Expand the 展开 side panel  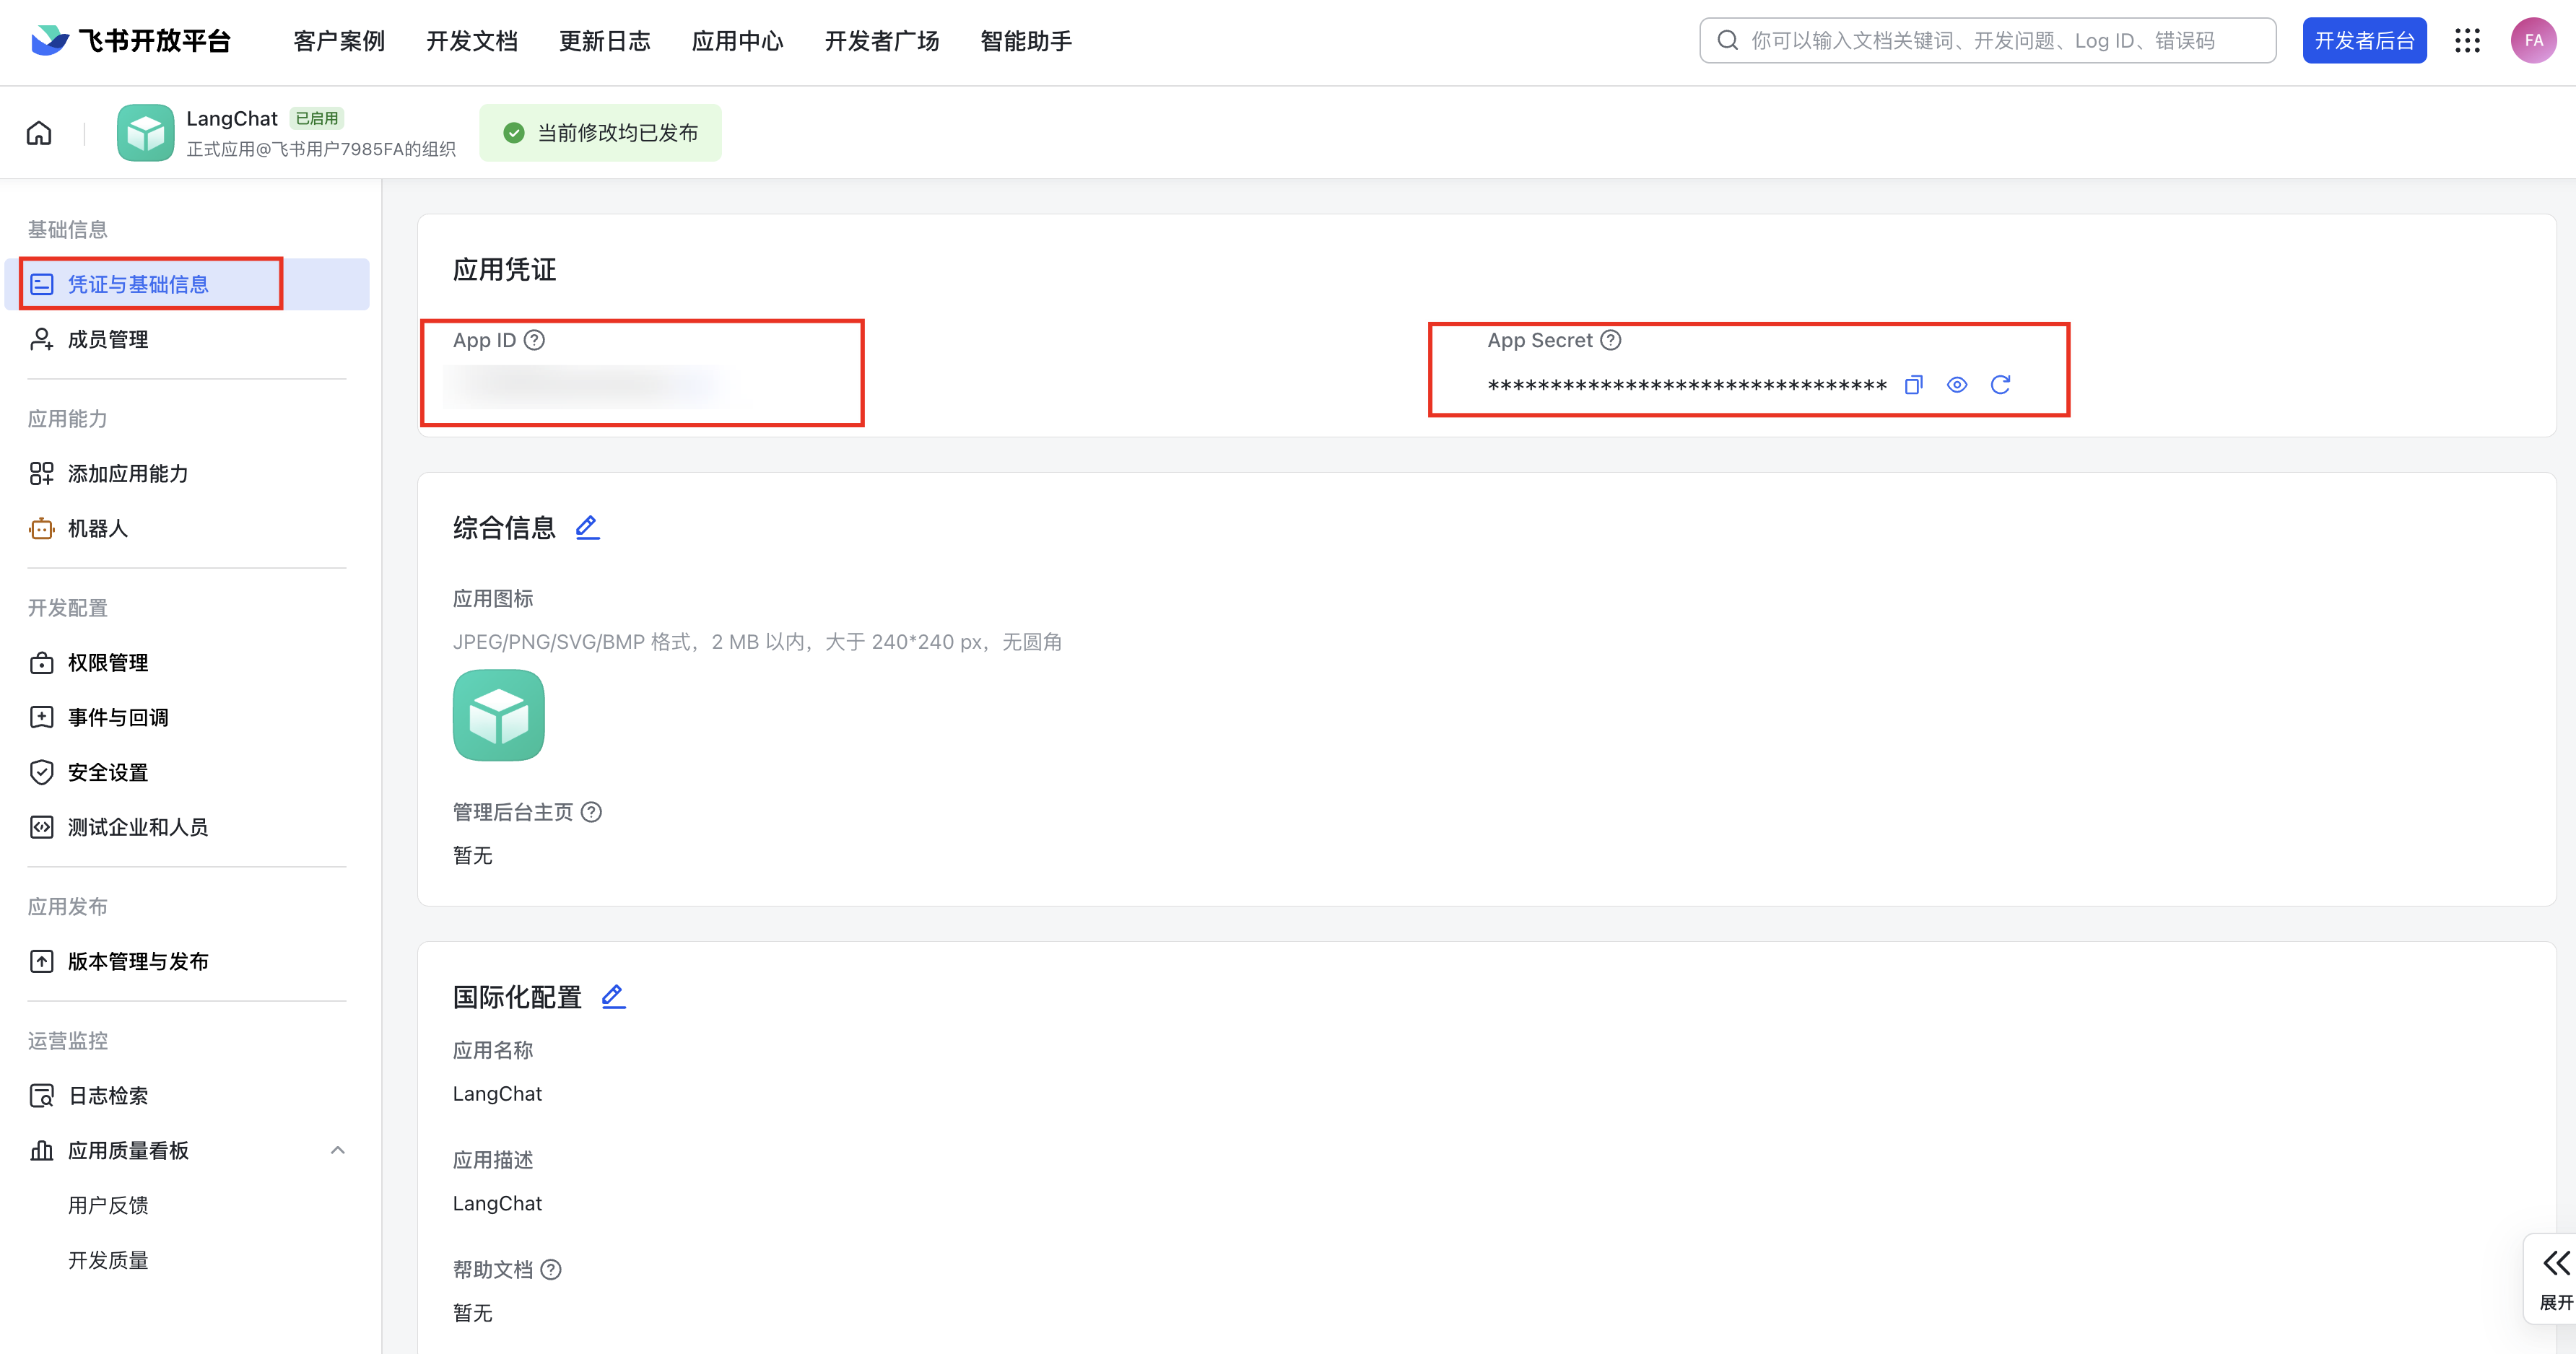[2555, 1277]
